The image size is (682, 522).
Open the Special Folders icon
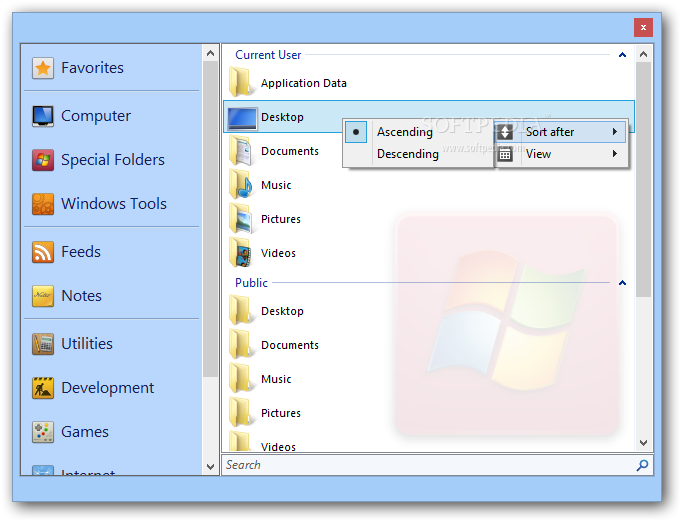[43, 160]
